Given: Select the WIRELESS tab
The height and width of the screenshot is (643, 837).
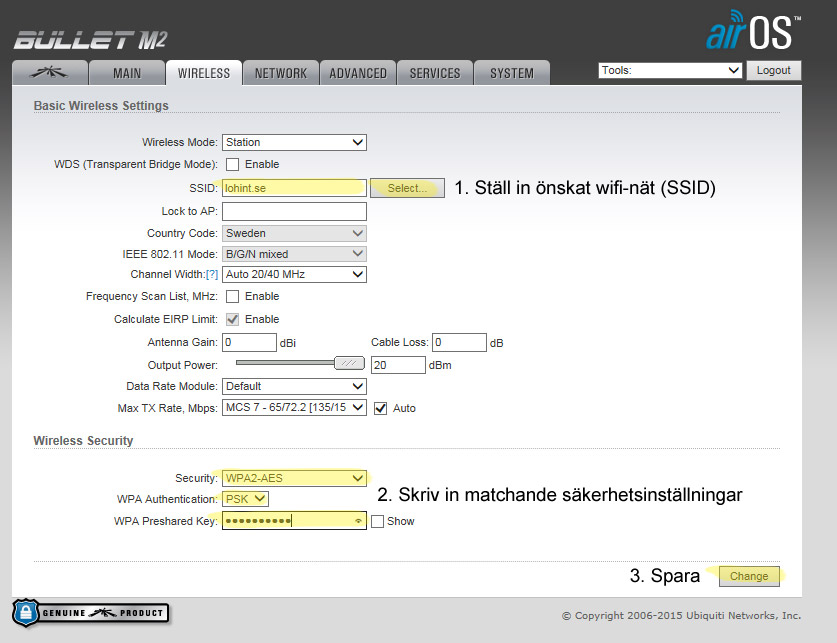Looking at the screenshot, I should (204, 73).
